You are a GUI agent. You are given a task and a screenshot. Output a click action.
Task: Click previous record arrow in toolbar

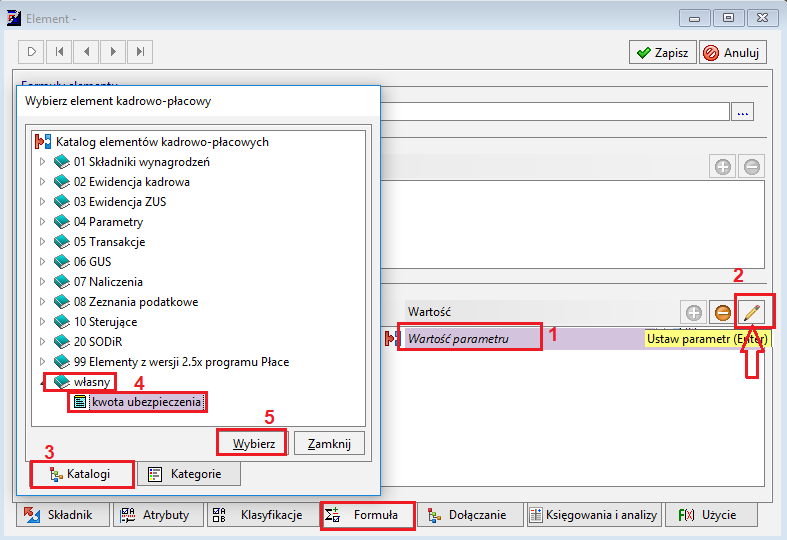coord(86,52)
